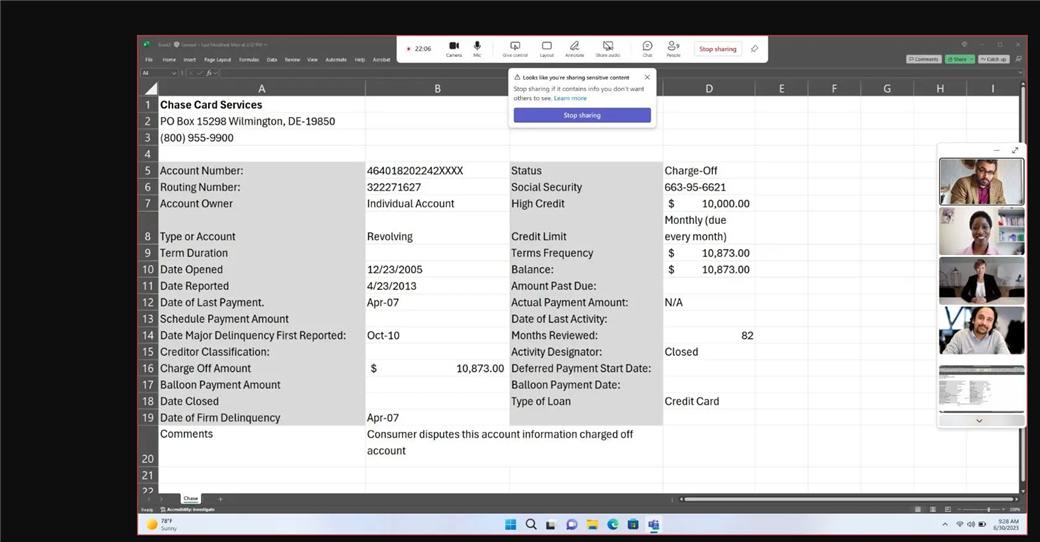Open the Formulas tab
Viewport: 1040px width, 542px height.
(x=249, y=60)
